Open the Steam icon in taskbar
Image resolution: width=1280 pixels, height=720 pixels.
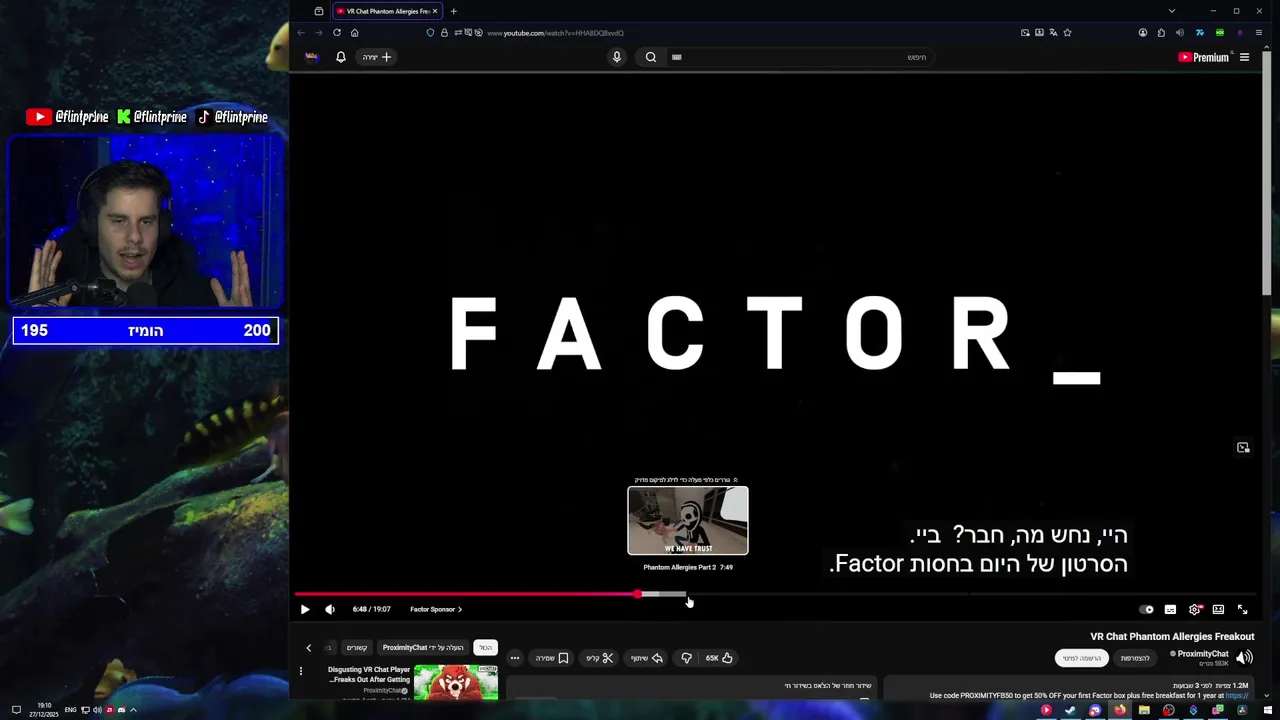click(1070, 710)
